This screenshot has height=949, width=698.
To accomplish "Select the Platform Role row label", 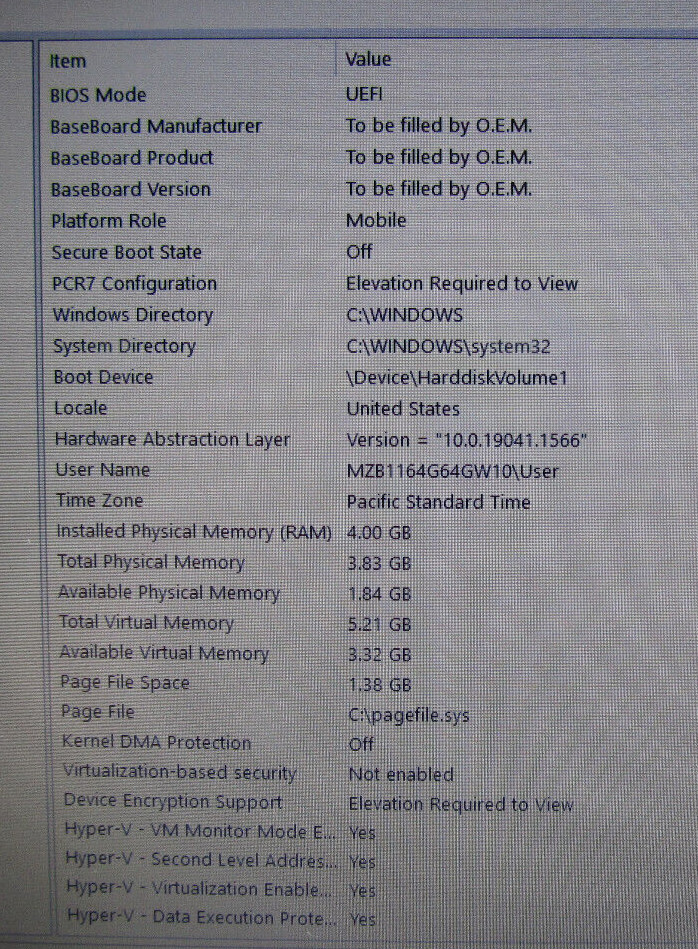I will pos(109,221).
